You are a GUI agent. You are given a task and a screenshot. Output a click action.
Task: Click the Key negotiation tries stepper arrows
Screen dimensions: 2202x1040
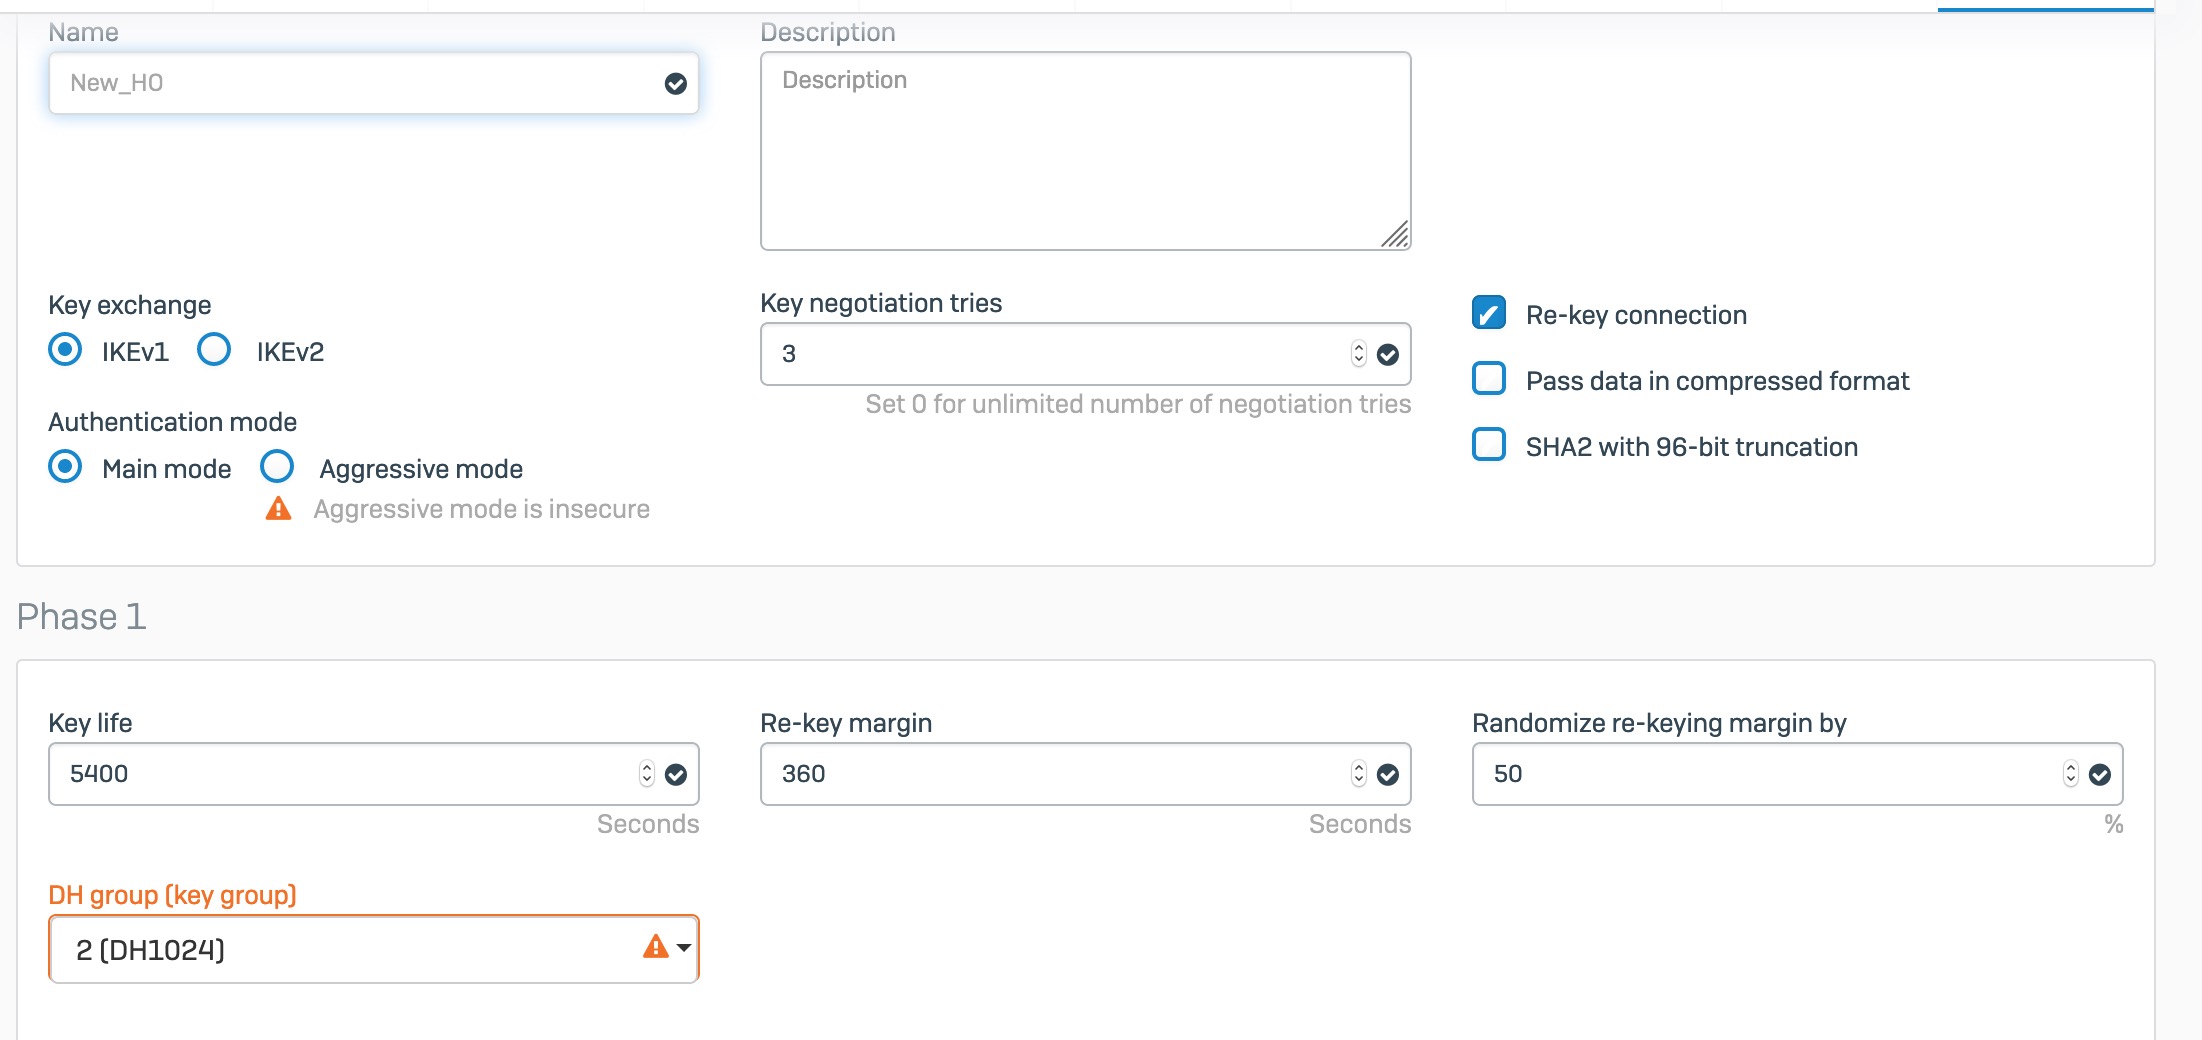[x=1358, y=354]
